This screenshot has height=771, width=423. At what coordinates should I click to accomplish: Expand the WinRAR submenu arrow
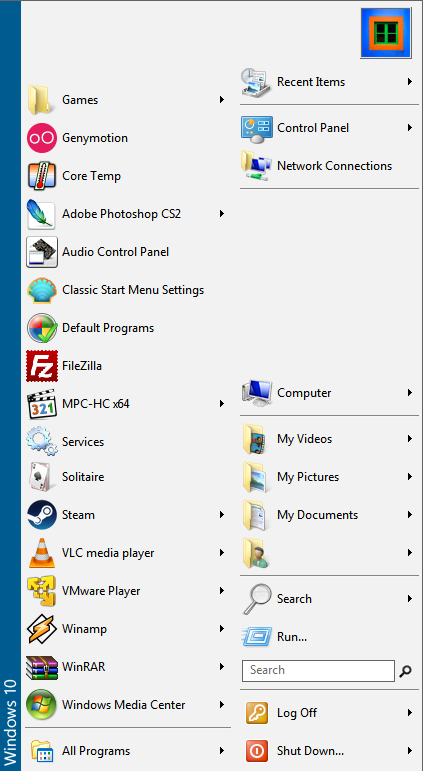pyautogui.click(x=222, y=667)
